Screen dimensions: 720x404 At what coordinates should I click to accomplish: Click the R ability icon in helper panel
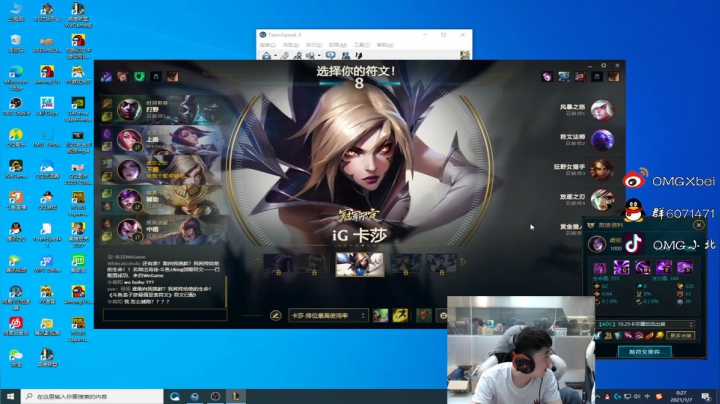coord(685,268)
